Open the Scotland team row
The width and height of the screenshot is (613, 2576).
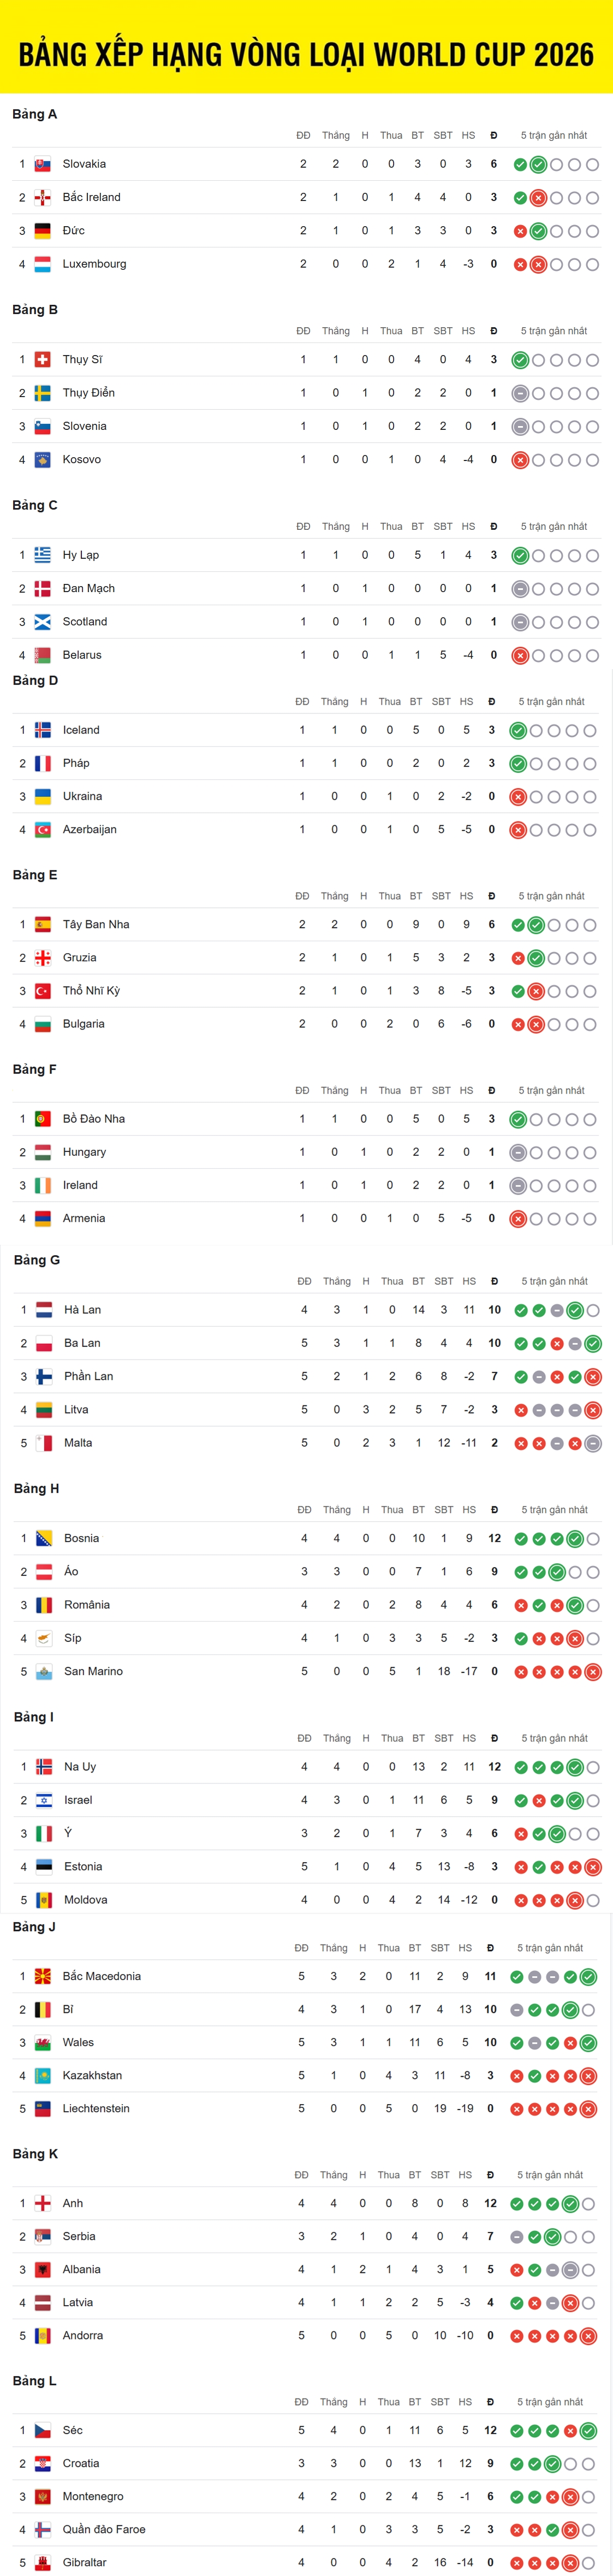[306, 622]
